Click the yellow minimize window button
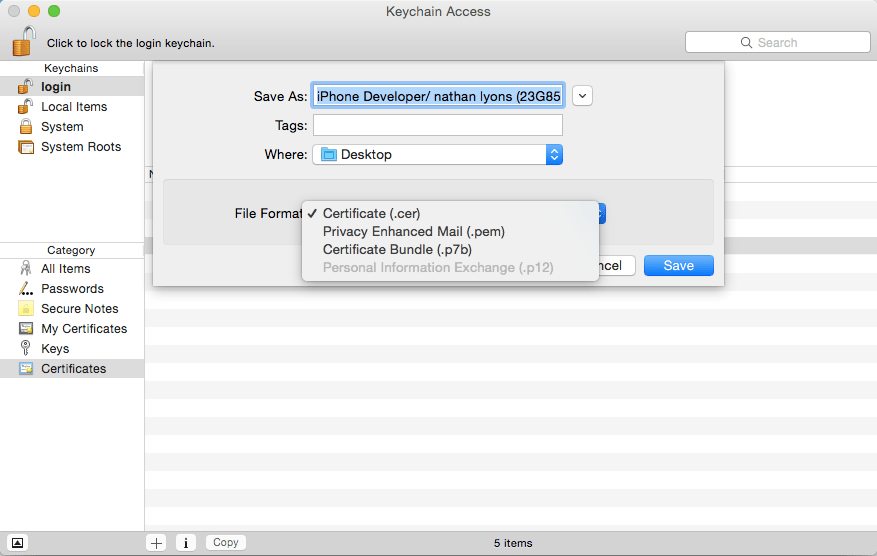This screenshot has height=556, width=877. pos(34,11)
